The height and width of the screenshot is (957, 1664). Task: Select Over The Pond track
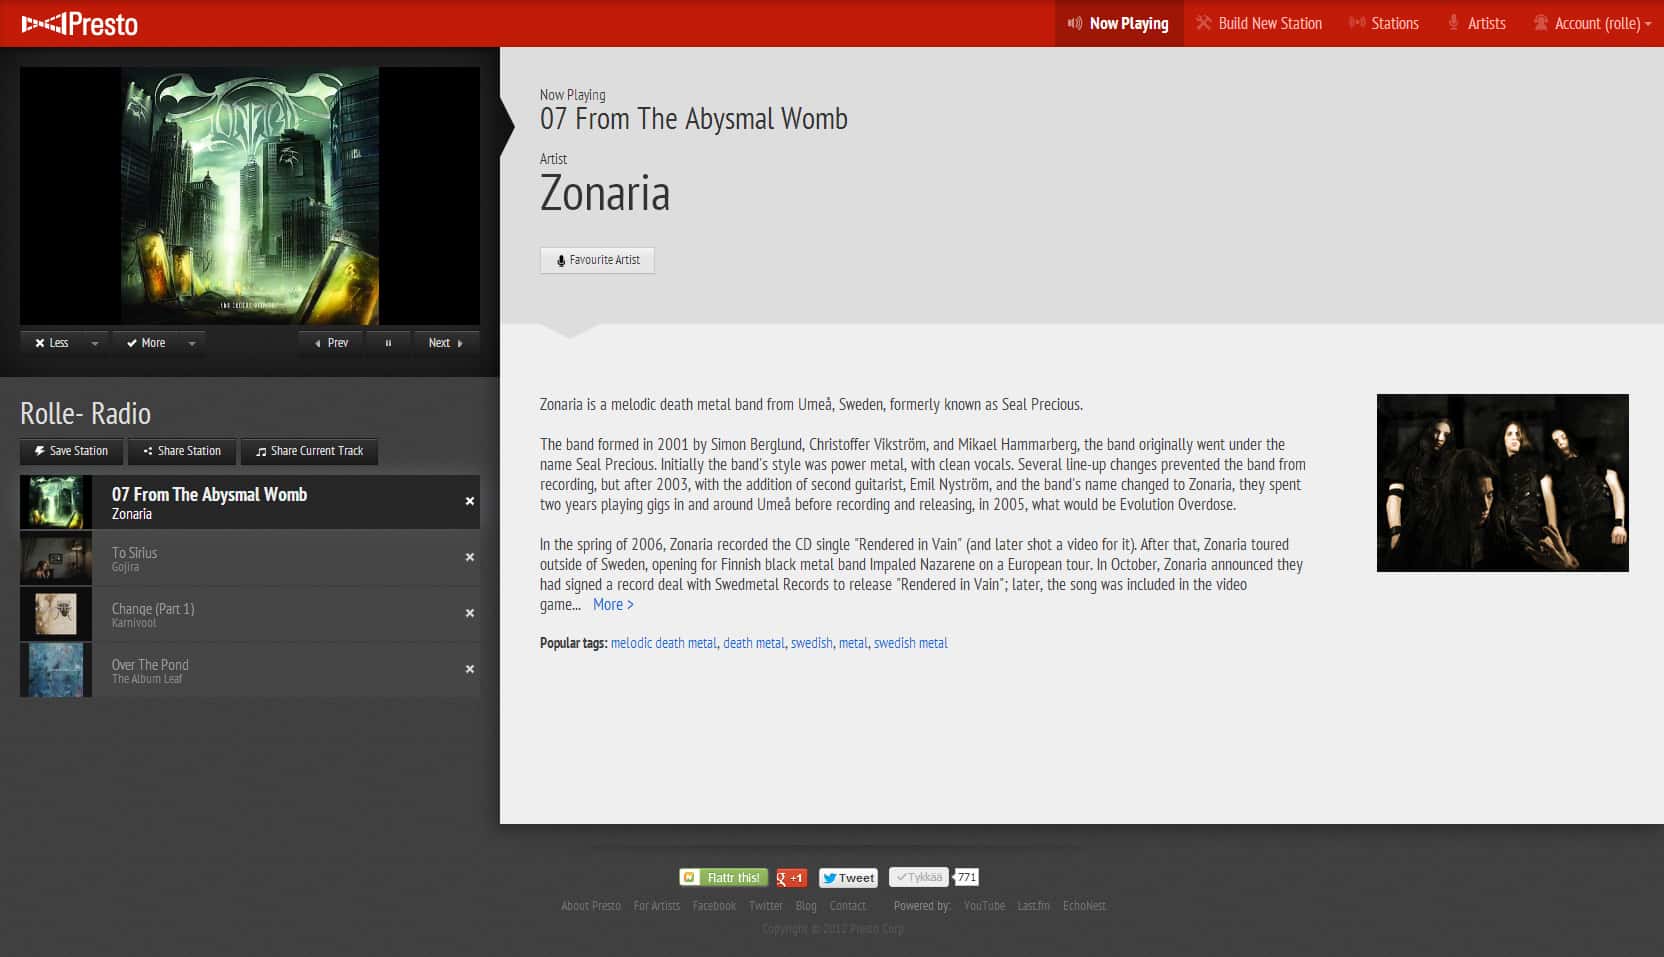tap(250, 670)
